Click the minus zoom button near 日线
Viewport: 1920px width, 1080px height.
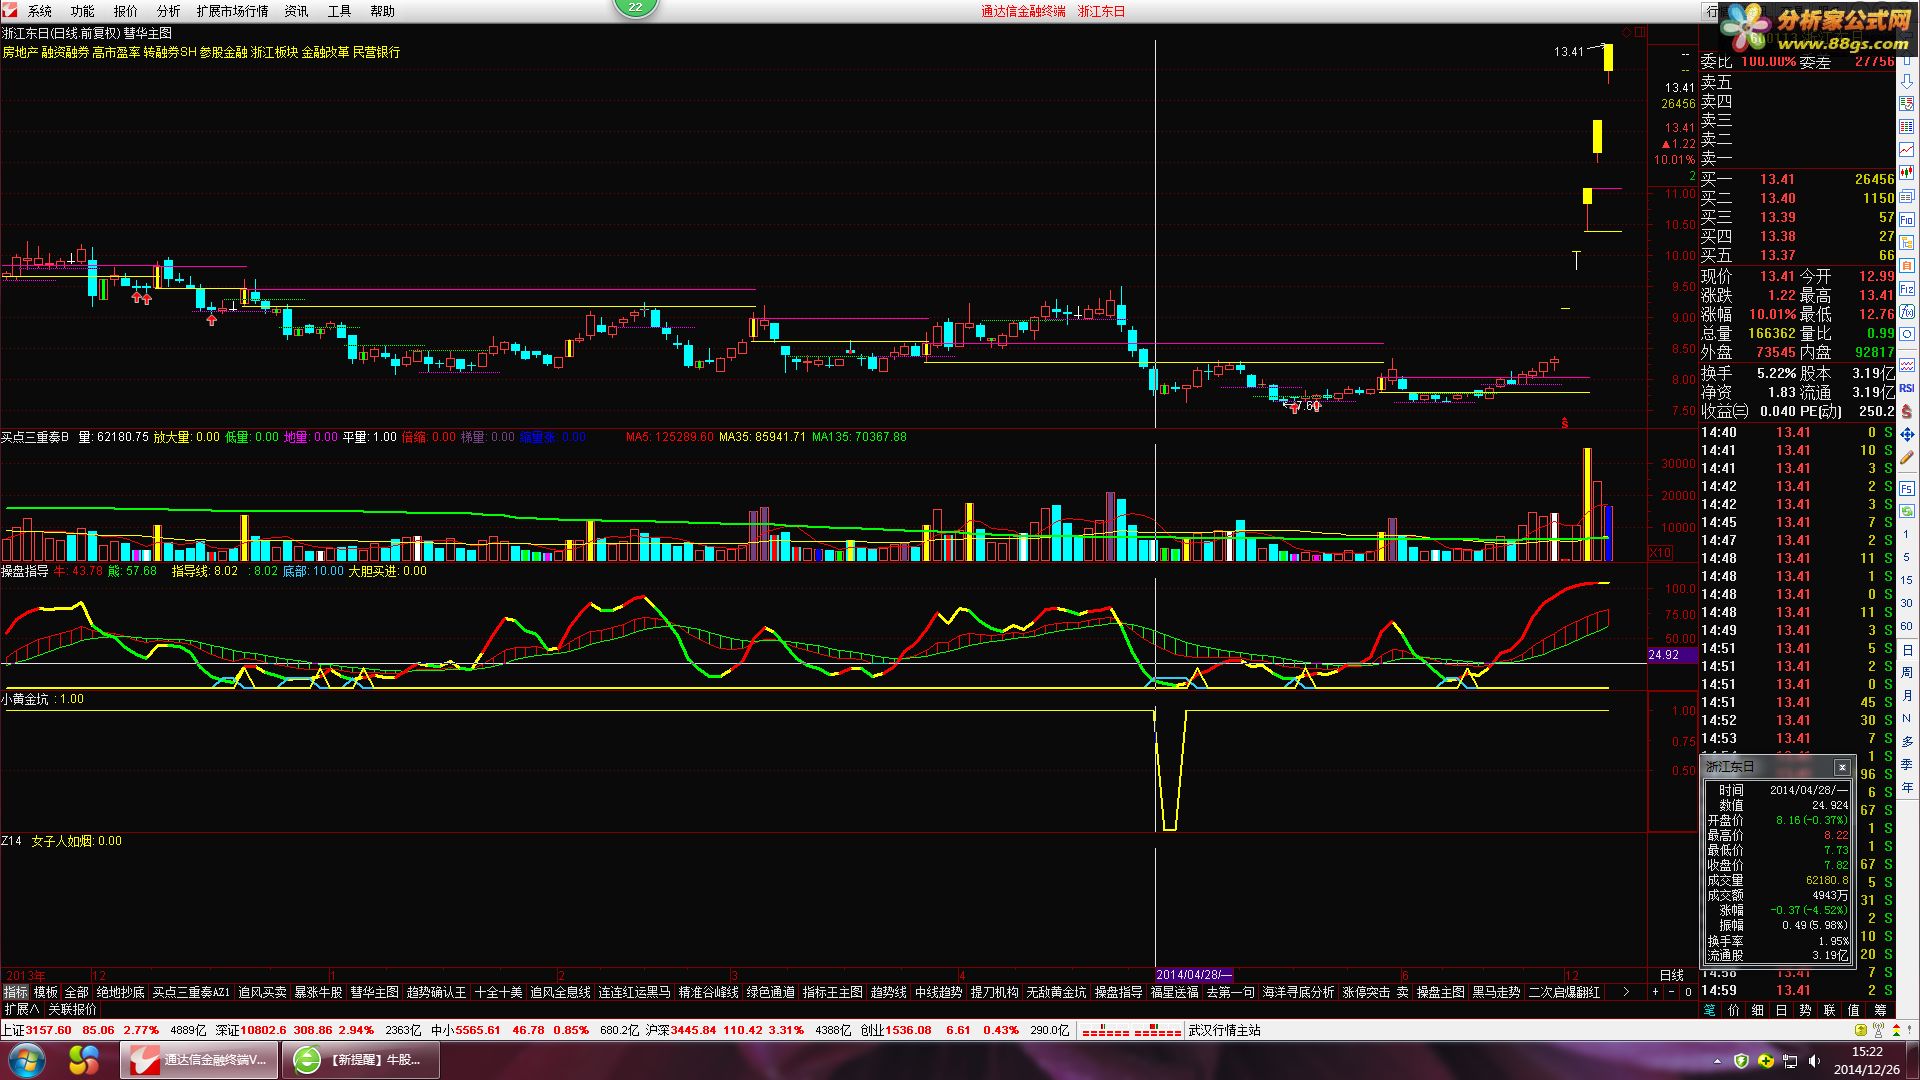(1671, 992)
